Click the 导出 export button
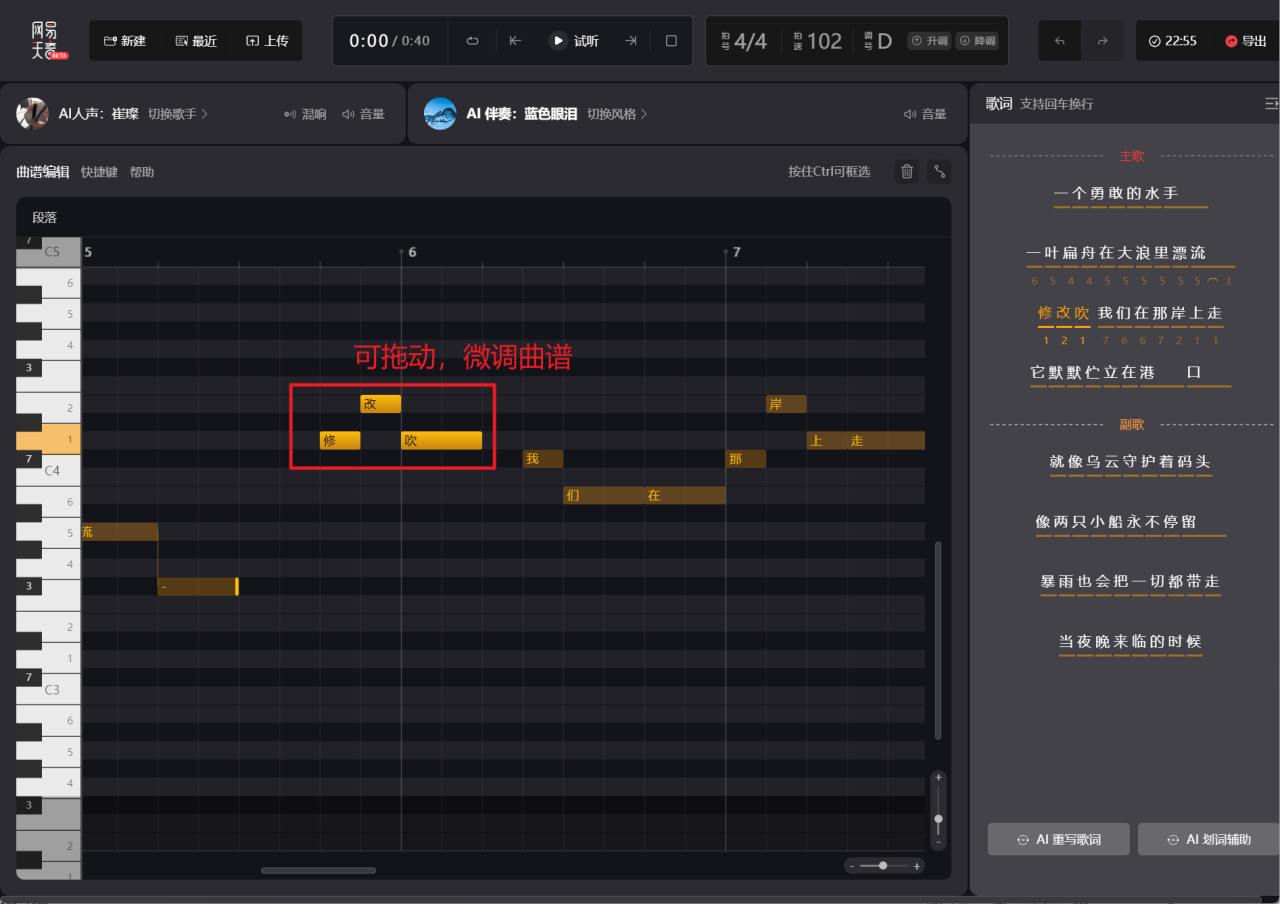Image resolution: width=1280 pixels, height=904 pixels. [x=1245, y=41]
